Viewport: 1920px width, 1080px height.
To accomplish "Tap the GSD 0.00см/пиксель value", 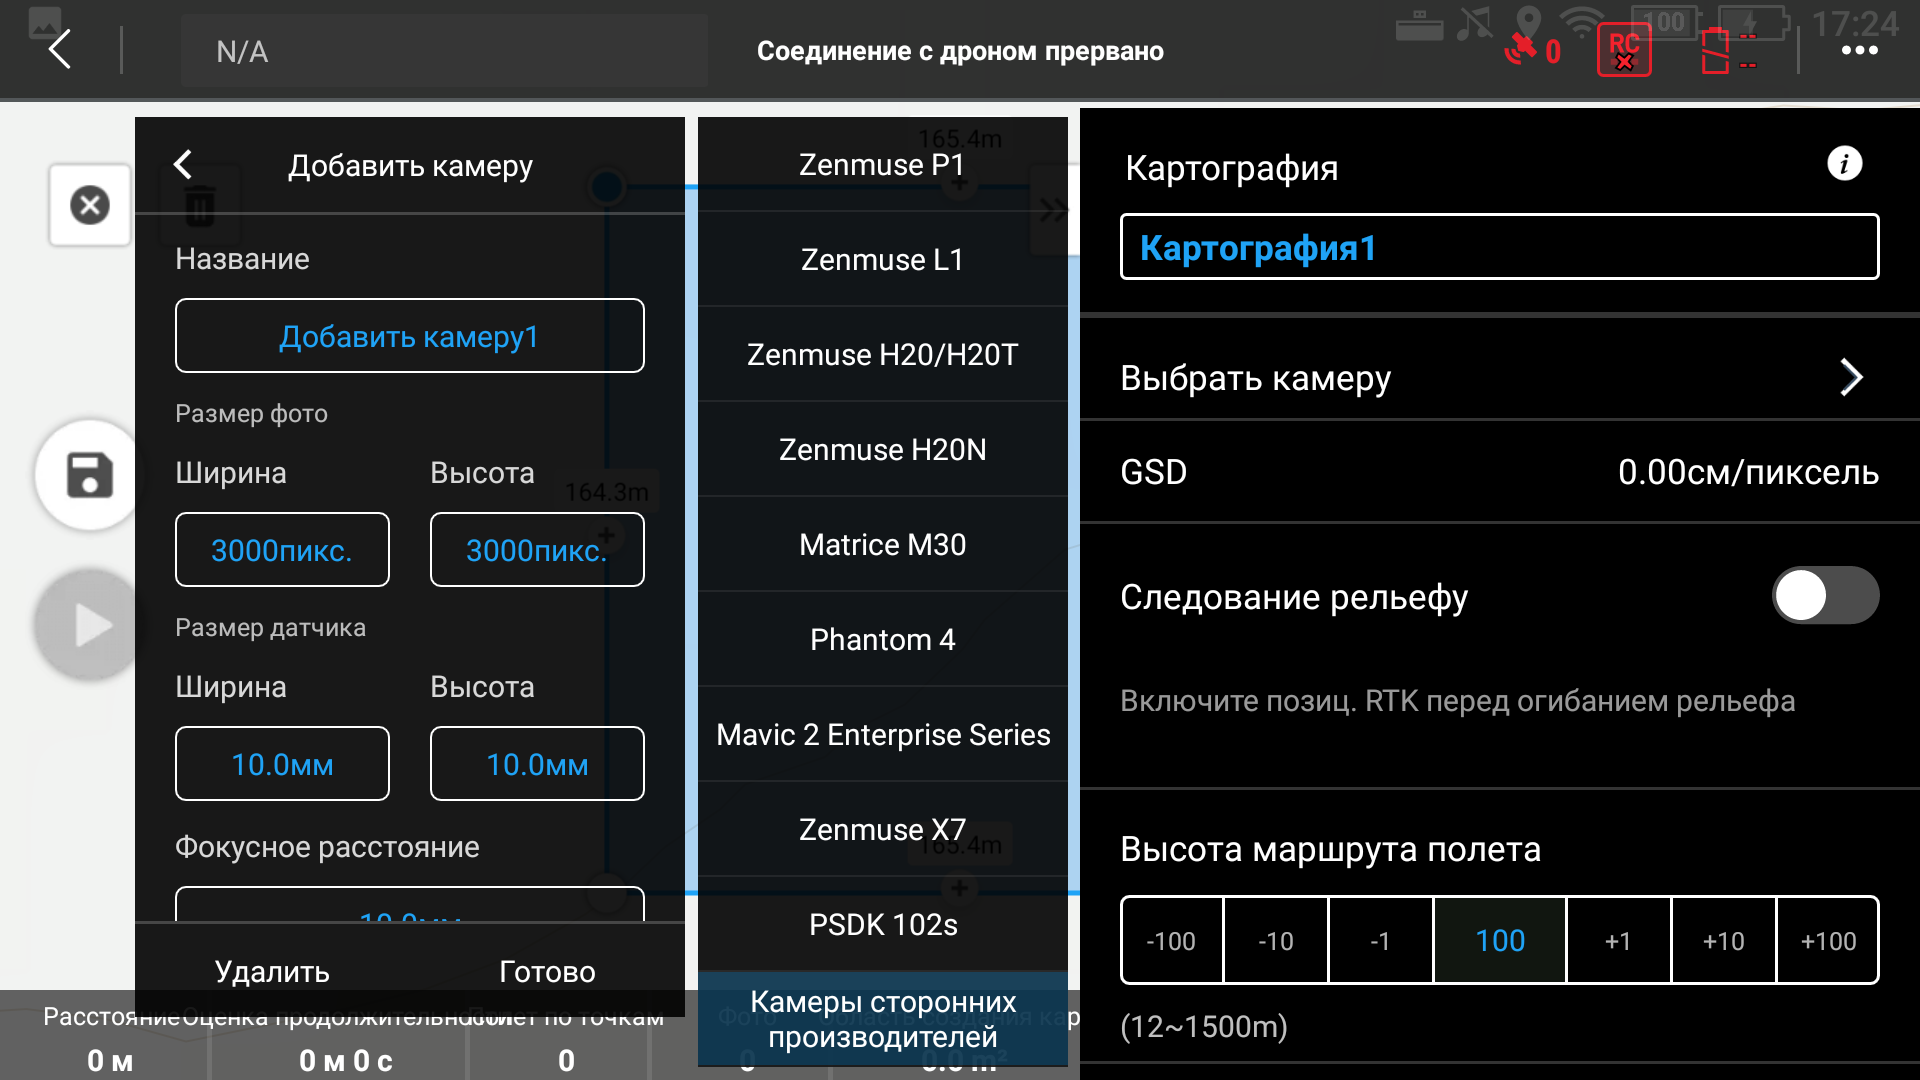I will [x=1748, y=472].
